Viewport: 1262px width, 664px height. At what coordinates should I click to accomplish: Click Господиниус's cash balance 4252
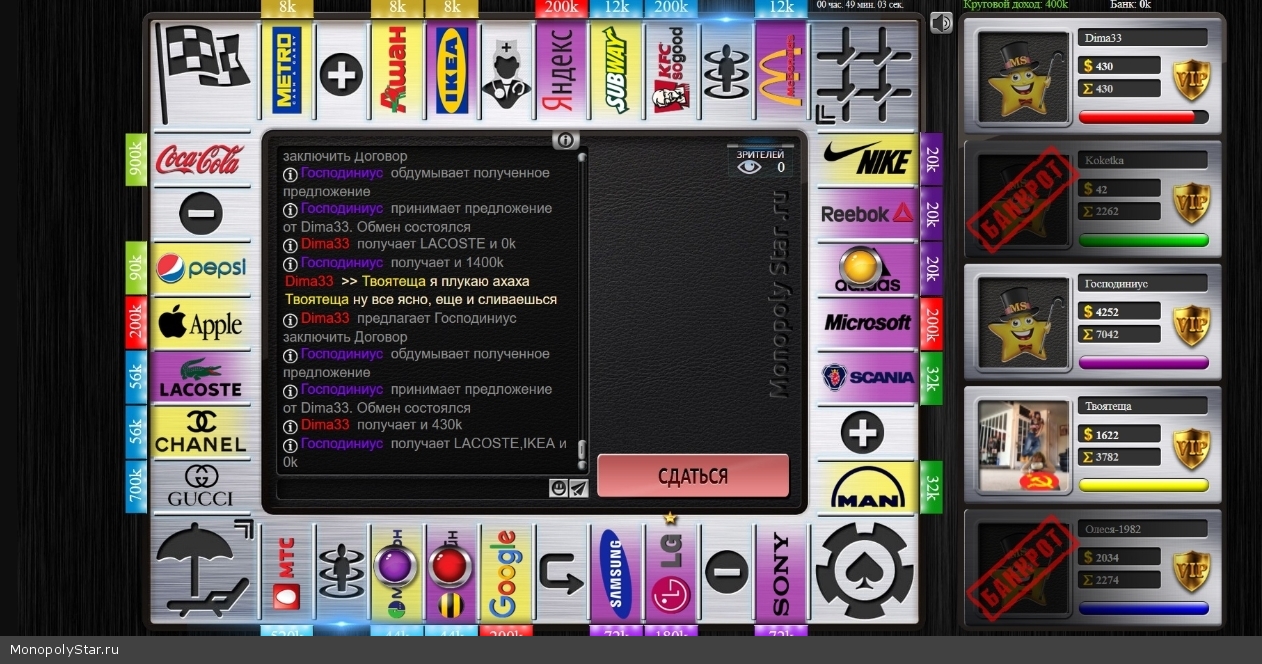click(1119, 312)
